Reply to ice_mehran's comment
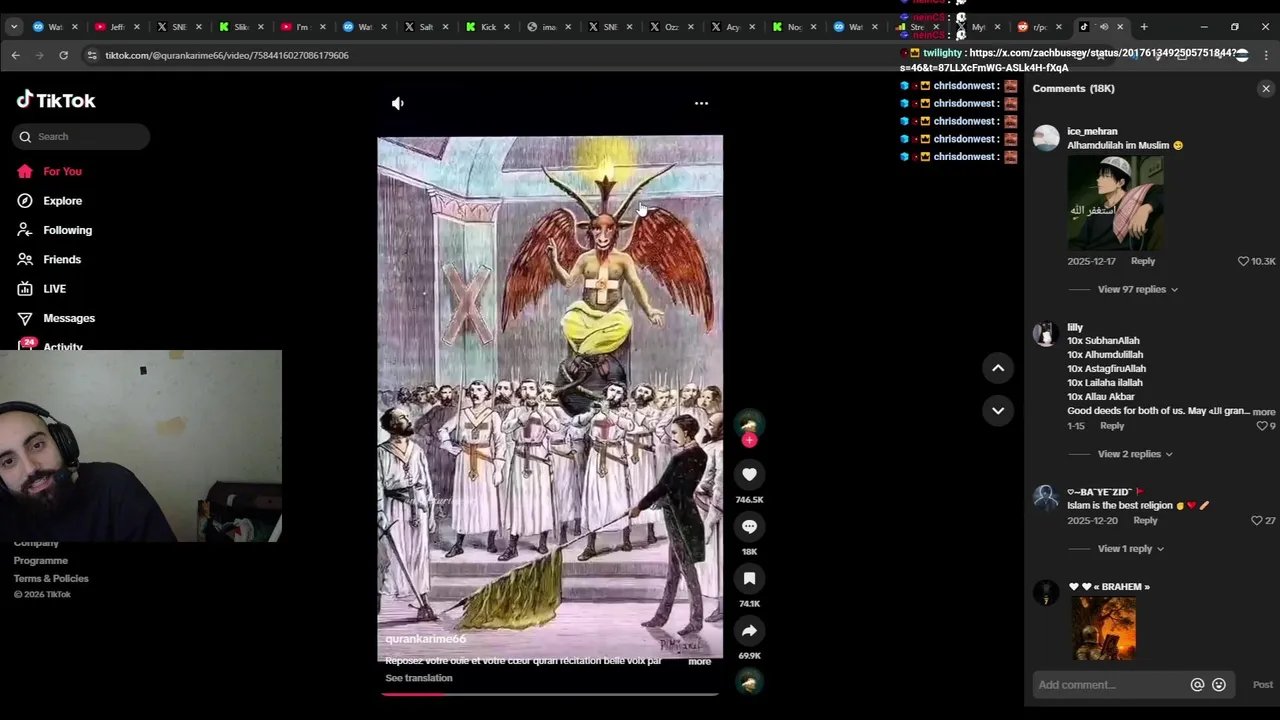This screenshot has height=720, width=1280. [x=1143, y=261]
